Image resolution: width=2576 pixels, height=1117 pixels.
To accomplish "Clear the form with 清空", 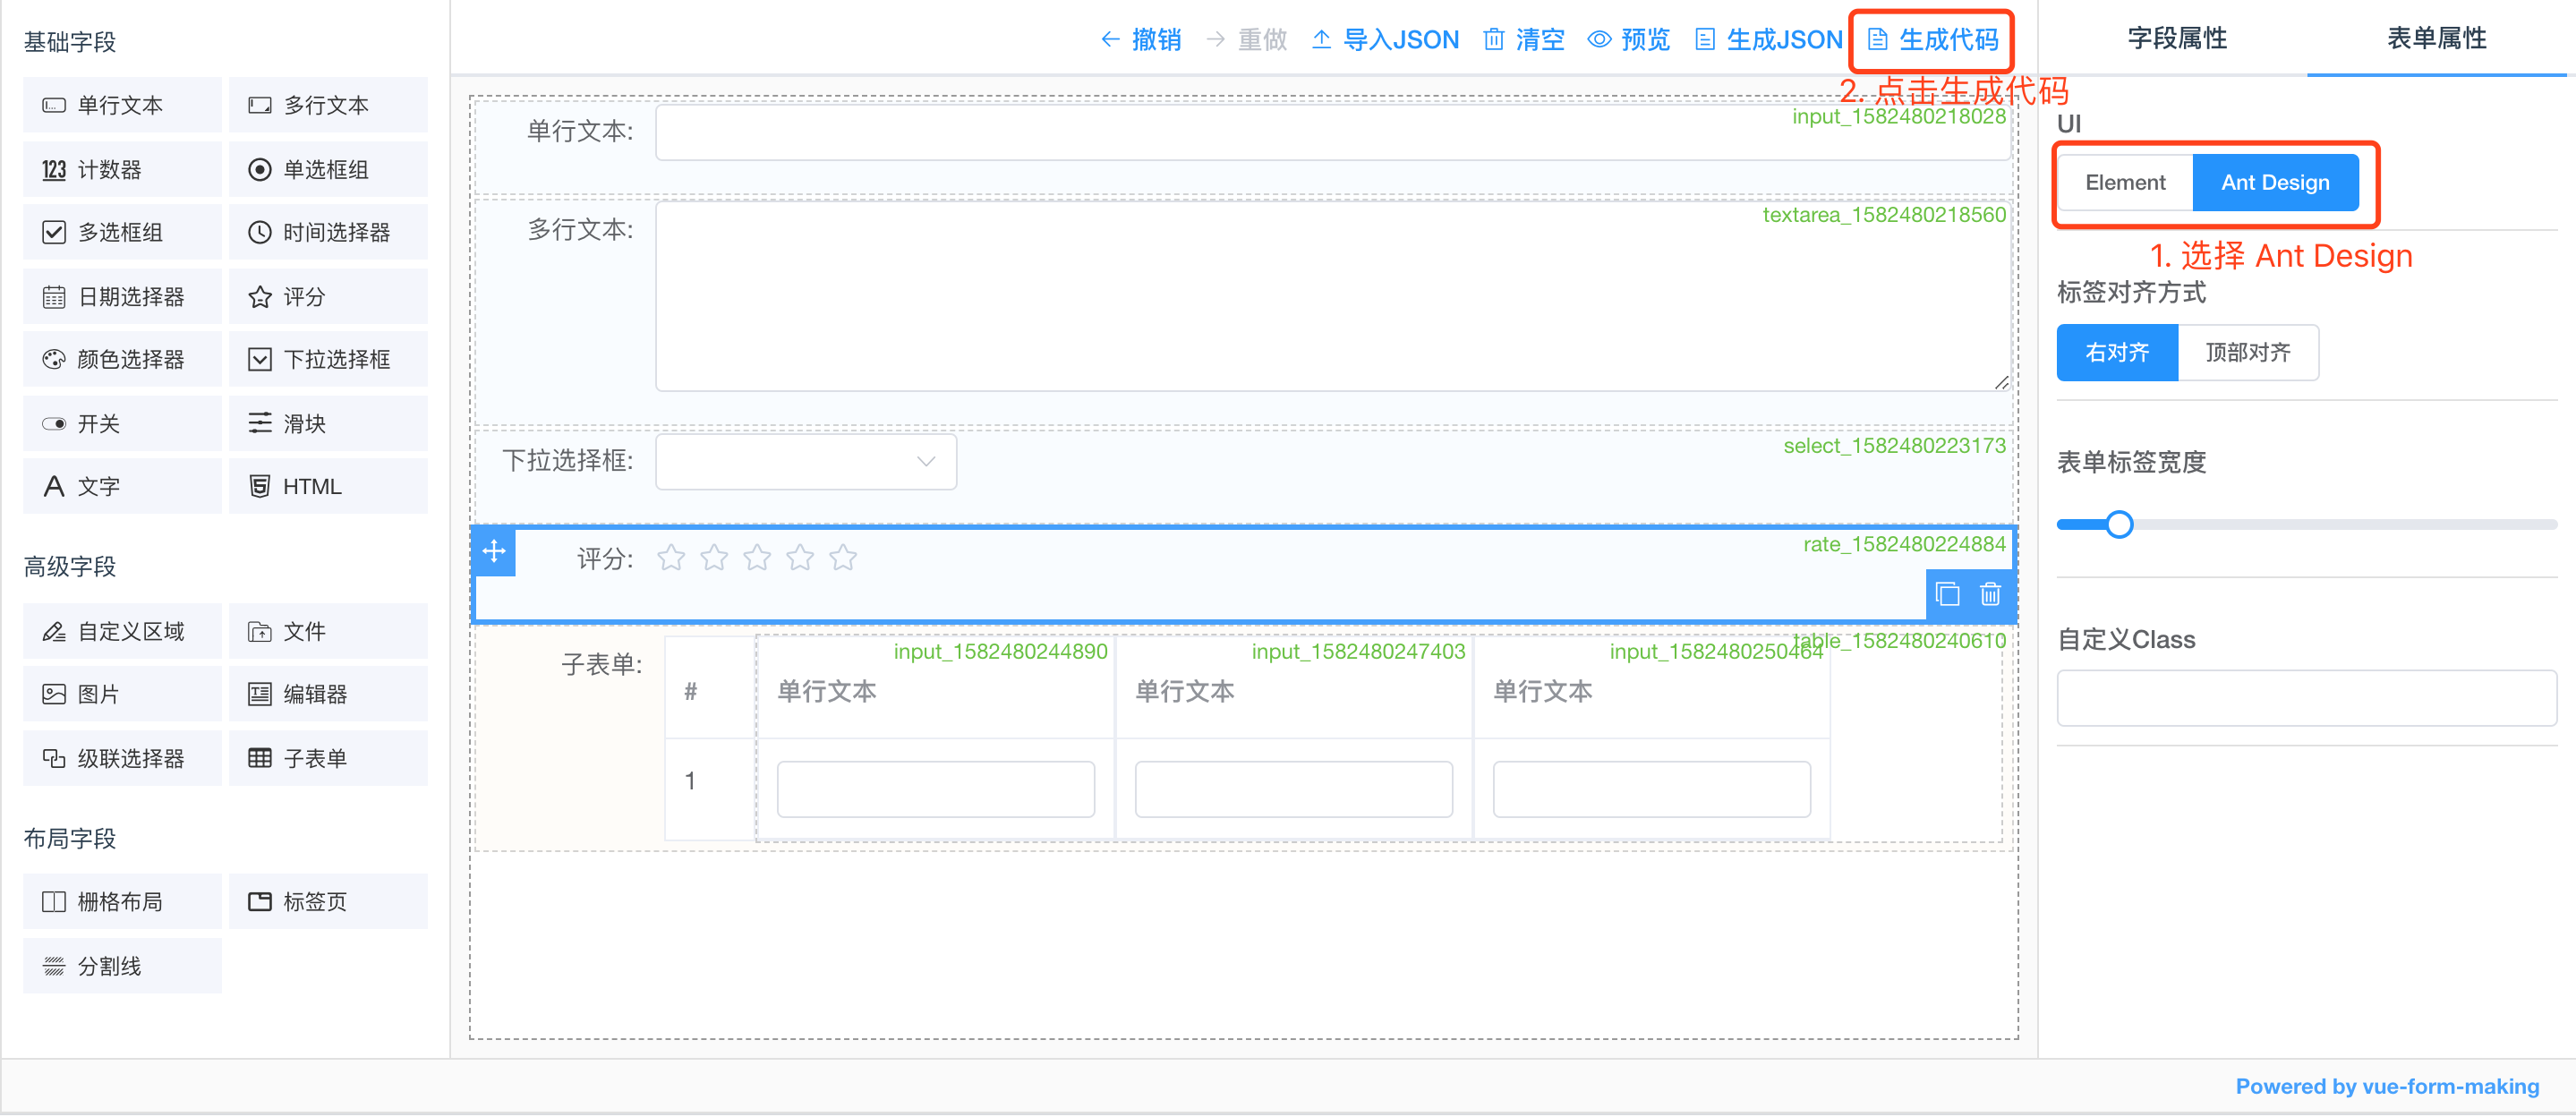I will pos(1524,40).
